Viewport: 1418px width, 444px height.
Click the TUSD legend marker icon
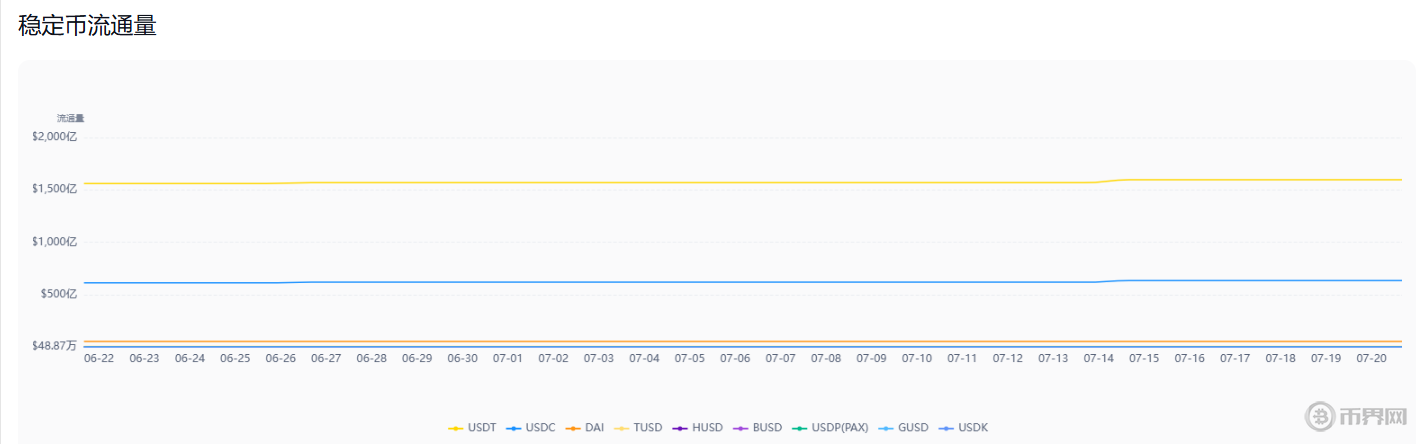tap(620, 428)
